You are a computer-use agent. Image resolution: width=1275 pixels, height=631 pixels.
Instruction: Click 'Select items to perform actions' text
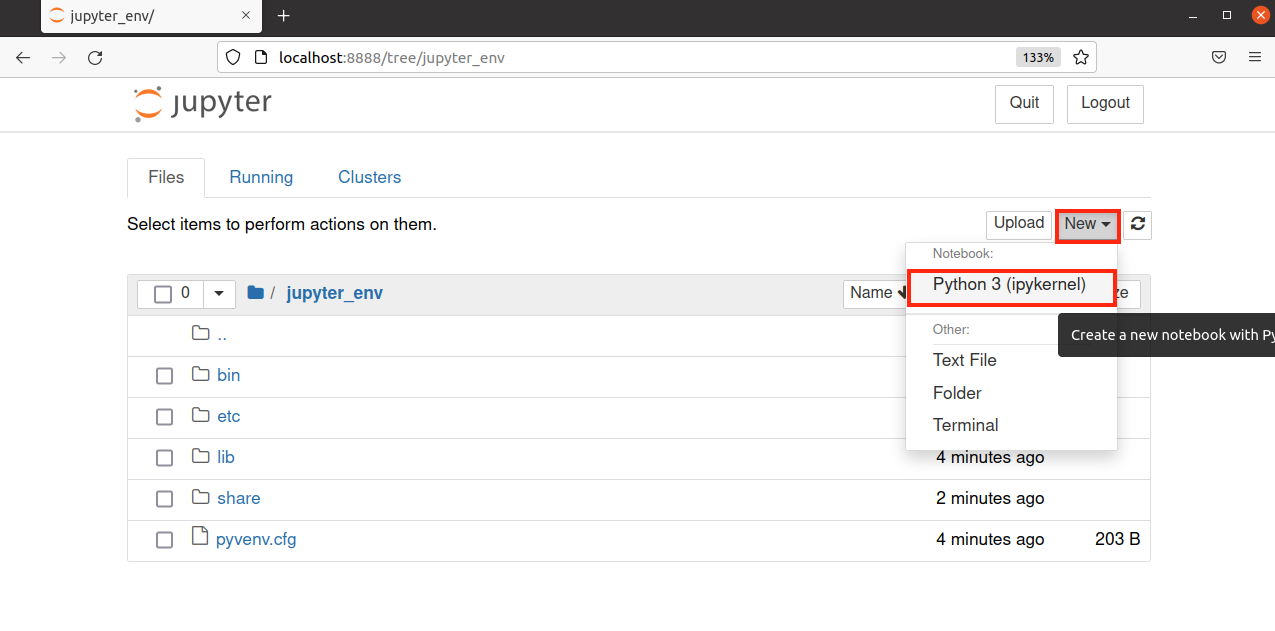pos(282,225)
